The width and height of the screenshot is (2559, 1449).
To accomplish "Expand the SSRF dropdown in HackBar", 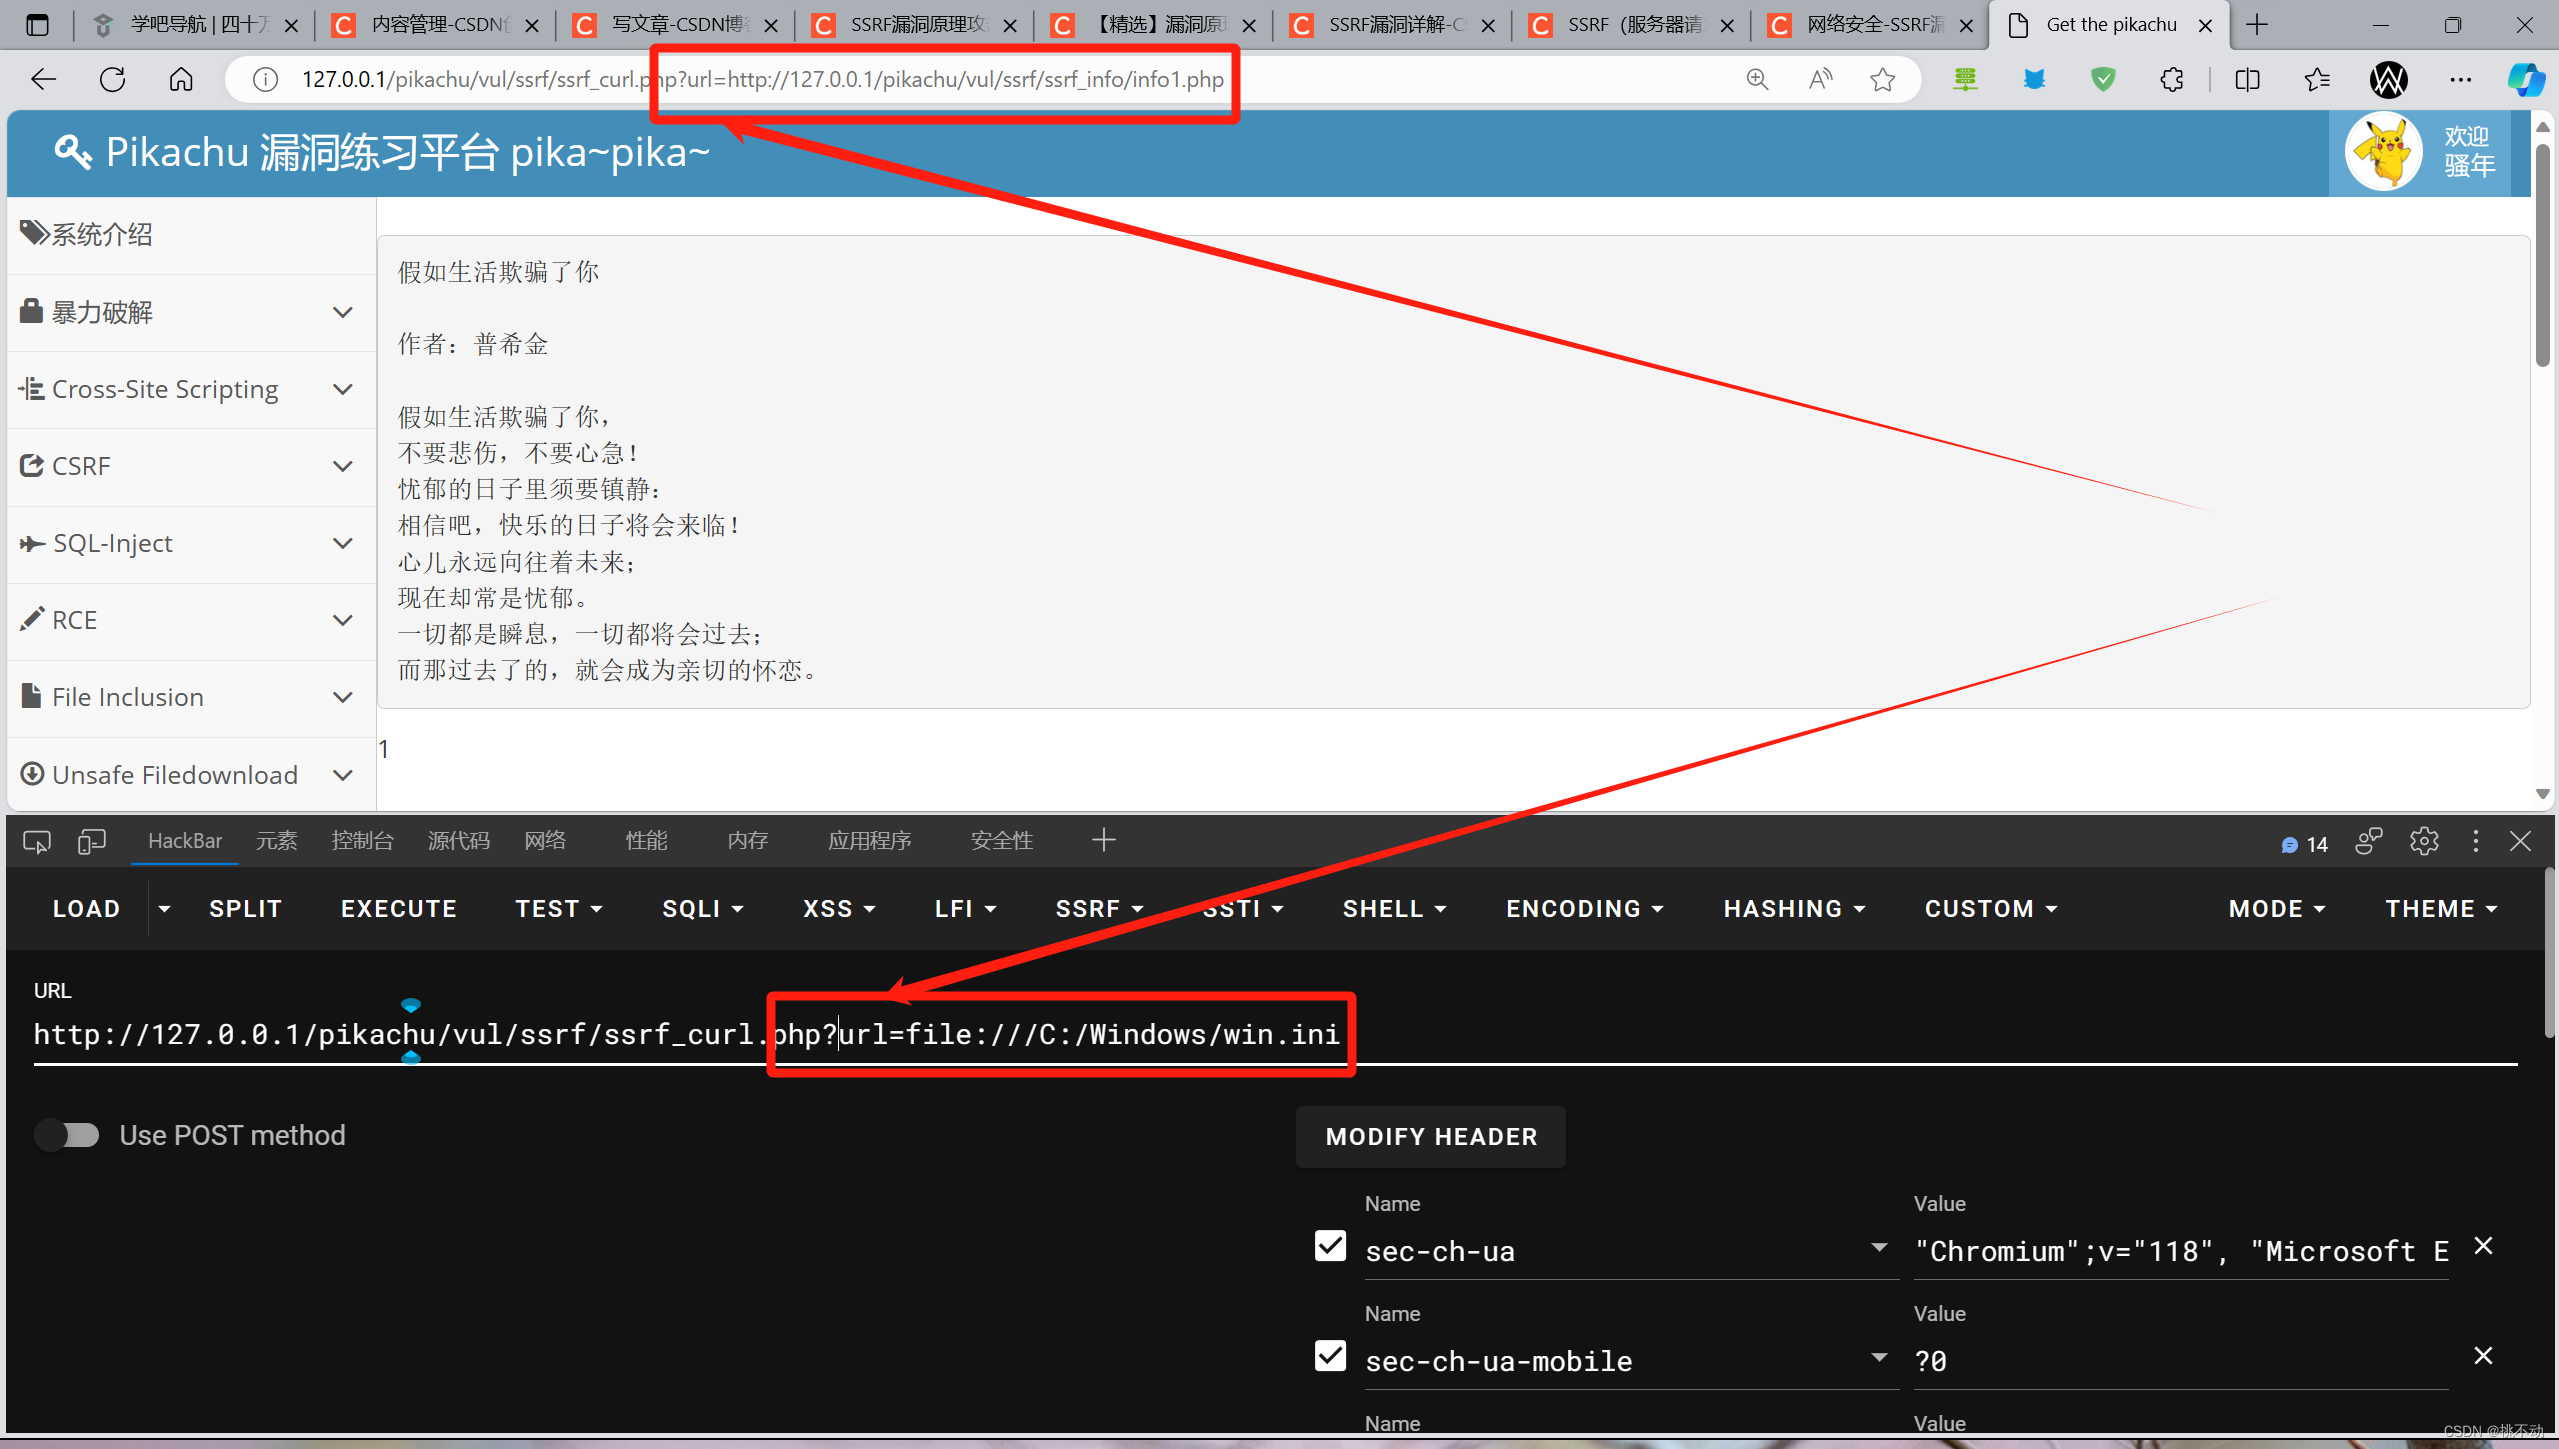I will click(x=1099, y=909).
